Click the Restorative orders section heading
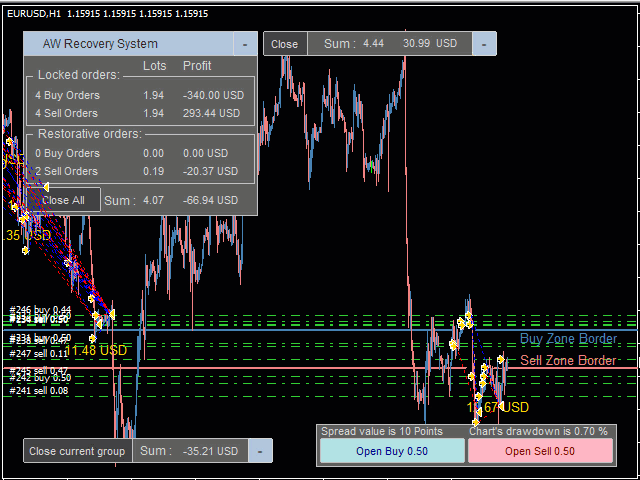This screenshot has height=480, width=640. [x=90, y=133]
